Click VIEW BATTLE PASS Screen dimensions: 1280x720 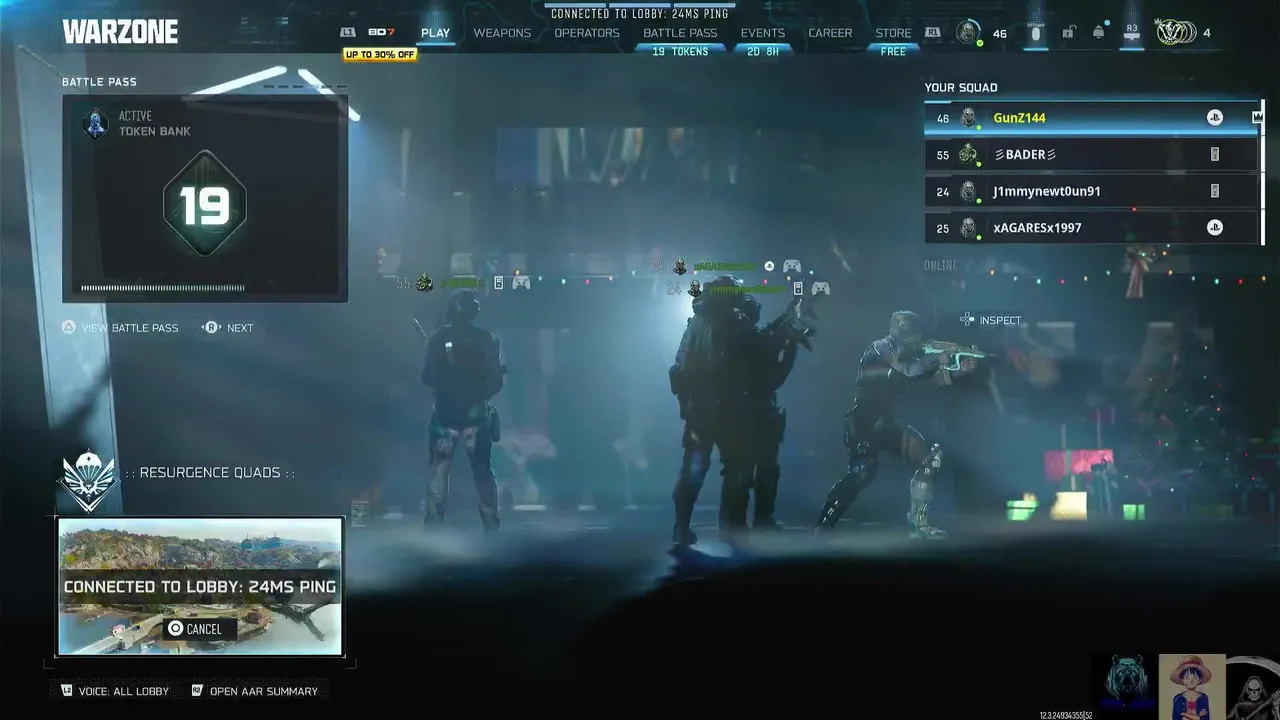pyautogui.click(x=130, y=328)
